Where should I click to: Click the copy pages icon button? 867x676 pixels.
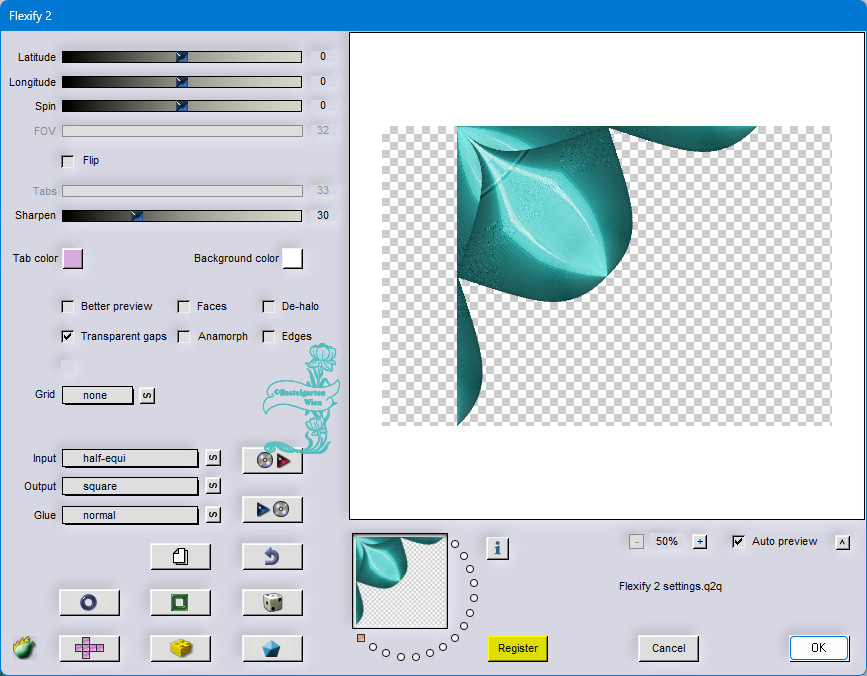pyautogui.click(x=181, y=556)
